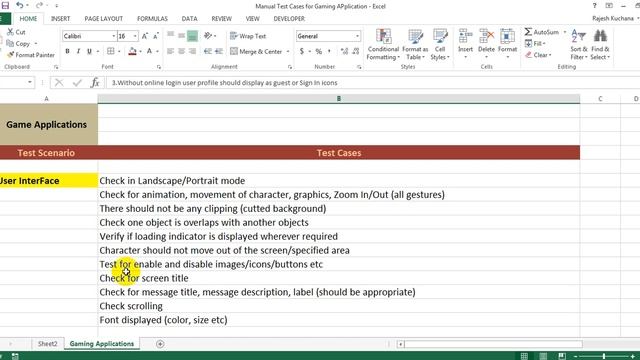This screenshot has height=360, width=640.
Task: Apply accounting dollar format
Action: pos(302,51)
